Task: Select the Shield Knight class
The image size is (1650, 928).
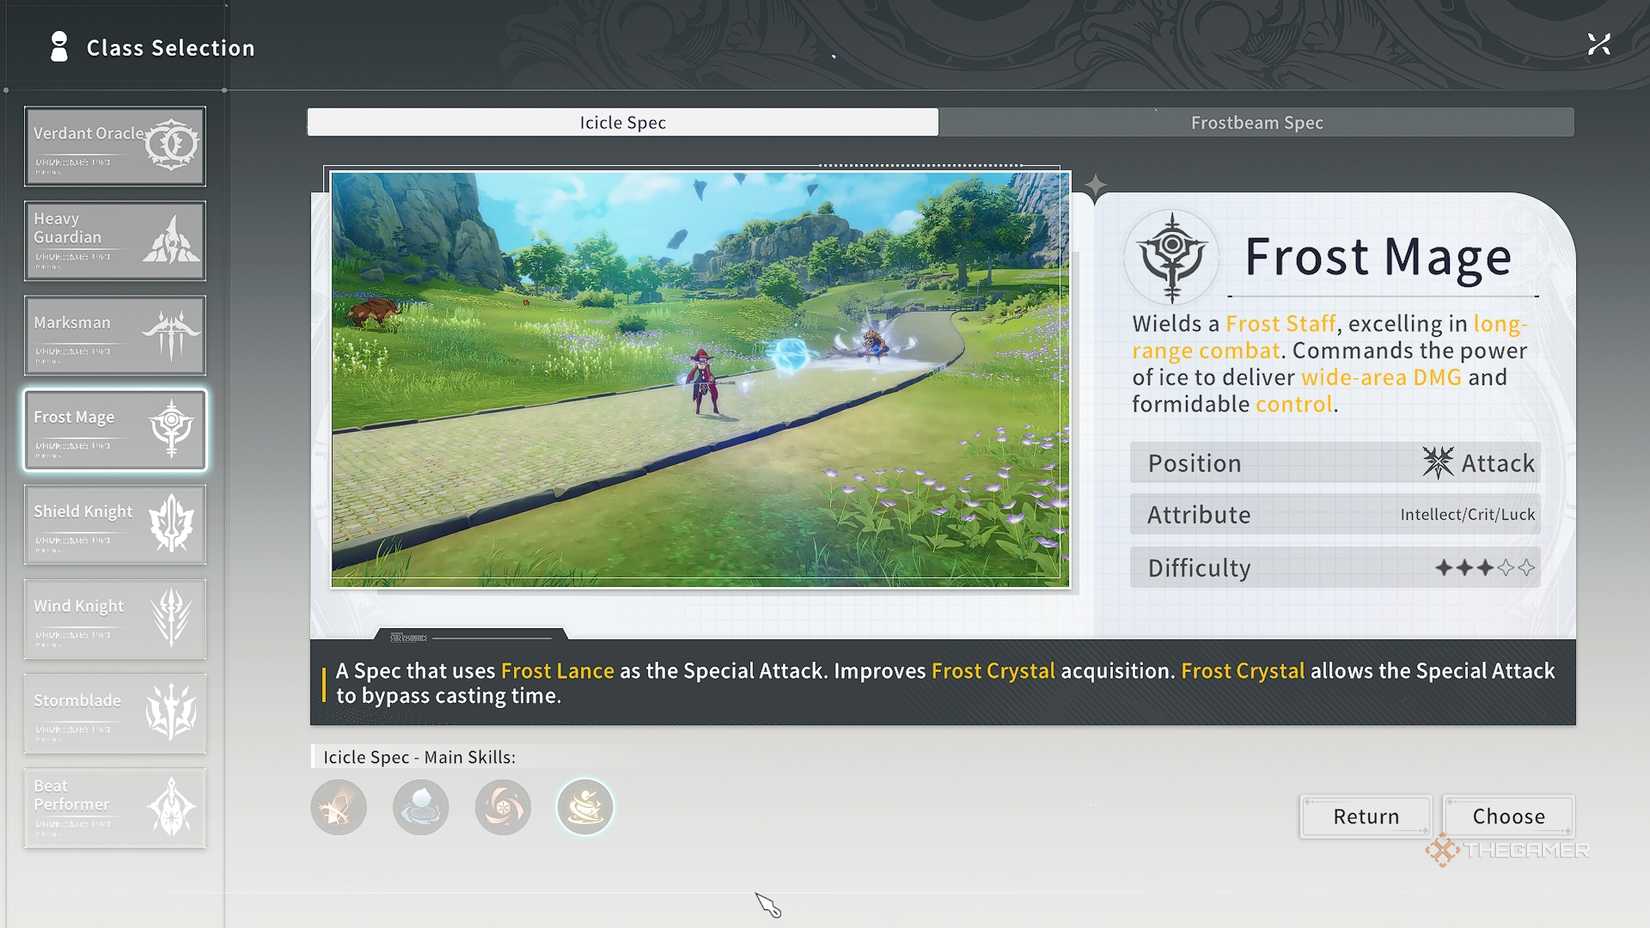Action: [x=115, y=524]
